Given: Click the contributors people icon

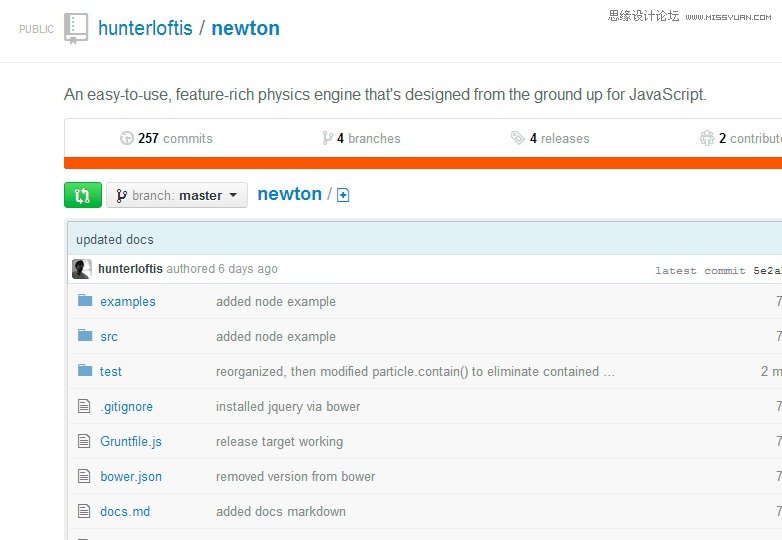Looking at the screenshot, I should pyautogui.click(x=707, y=138).
